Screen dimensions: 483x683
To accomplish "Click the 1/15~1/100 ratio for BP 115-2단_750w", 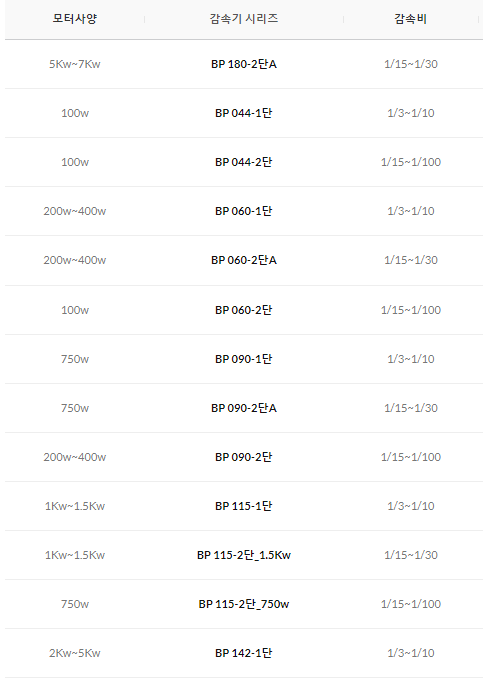I will (x=411, y=604).
